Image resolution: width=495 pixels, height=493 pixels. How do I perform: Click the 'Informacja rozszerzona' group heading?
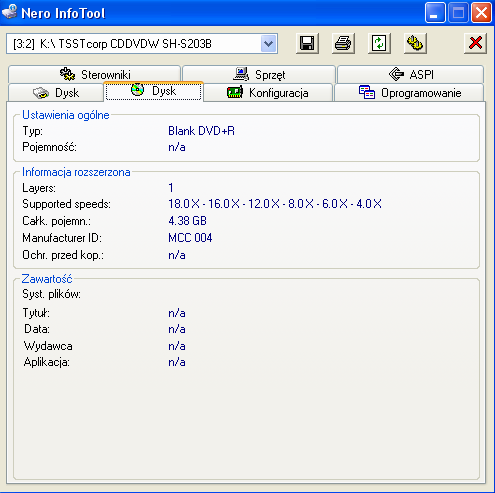76,172
